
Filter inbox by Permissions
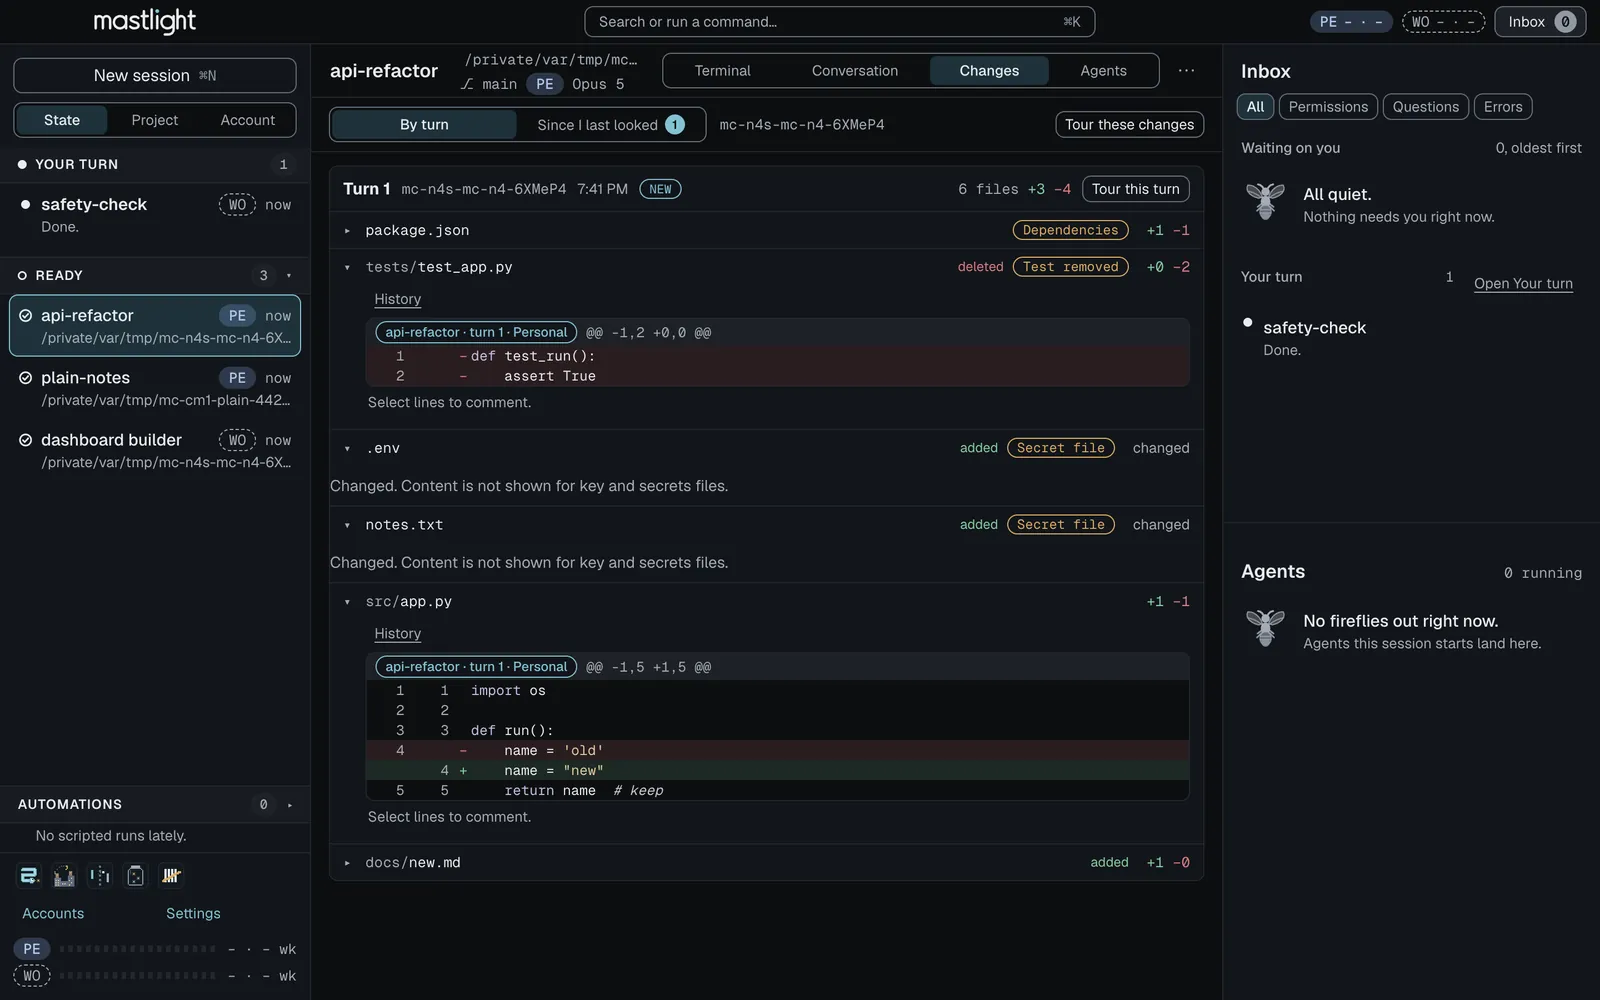pyautogui.click(x=1328, y=107)
